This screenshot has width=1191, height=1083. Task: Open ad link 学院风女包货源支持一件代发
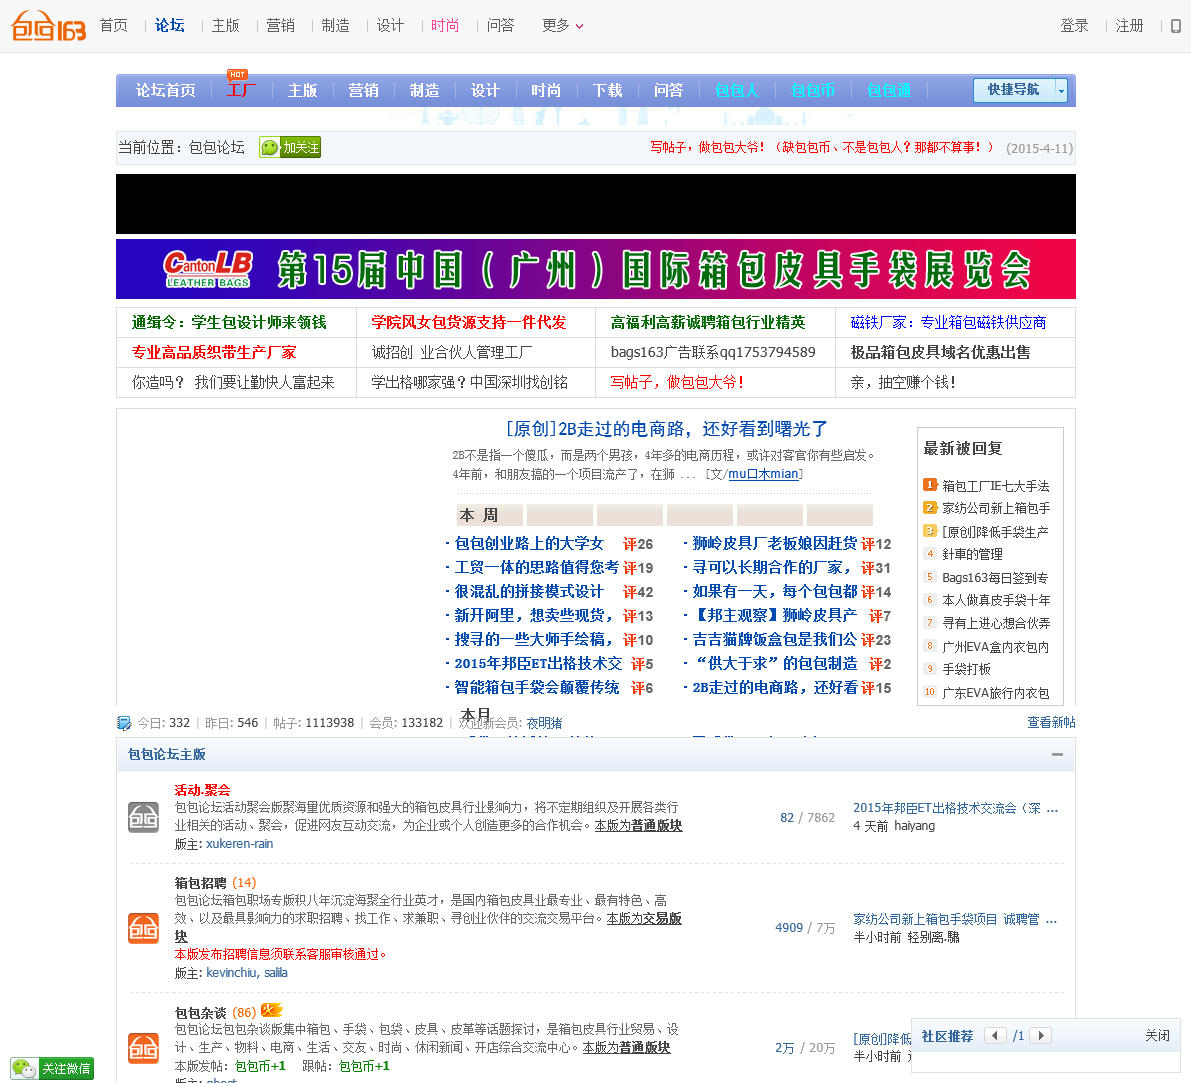coord(469,322)
